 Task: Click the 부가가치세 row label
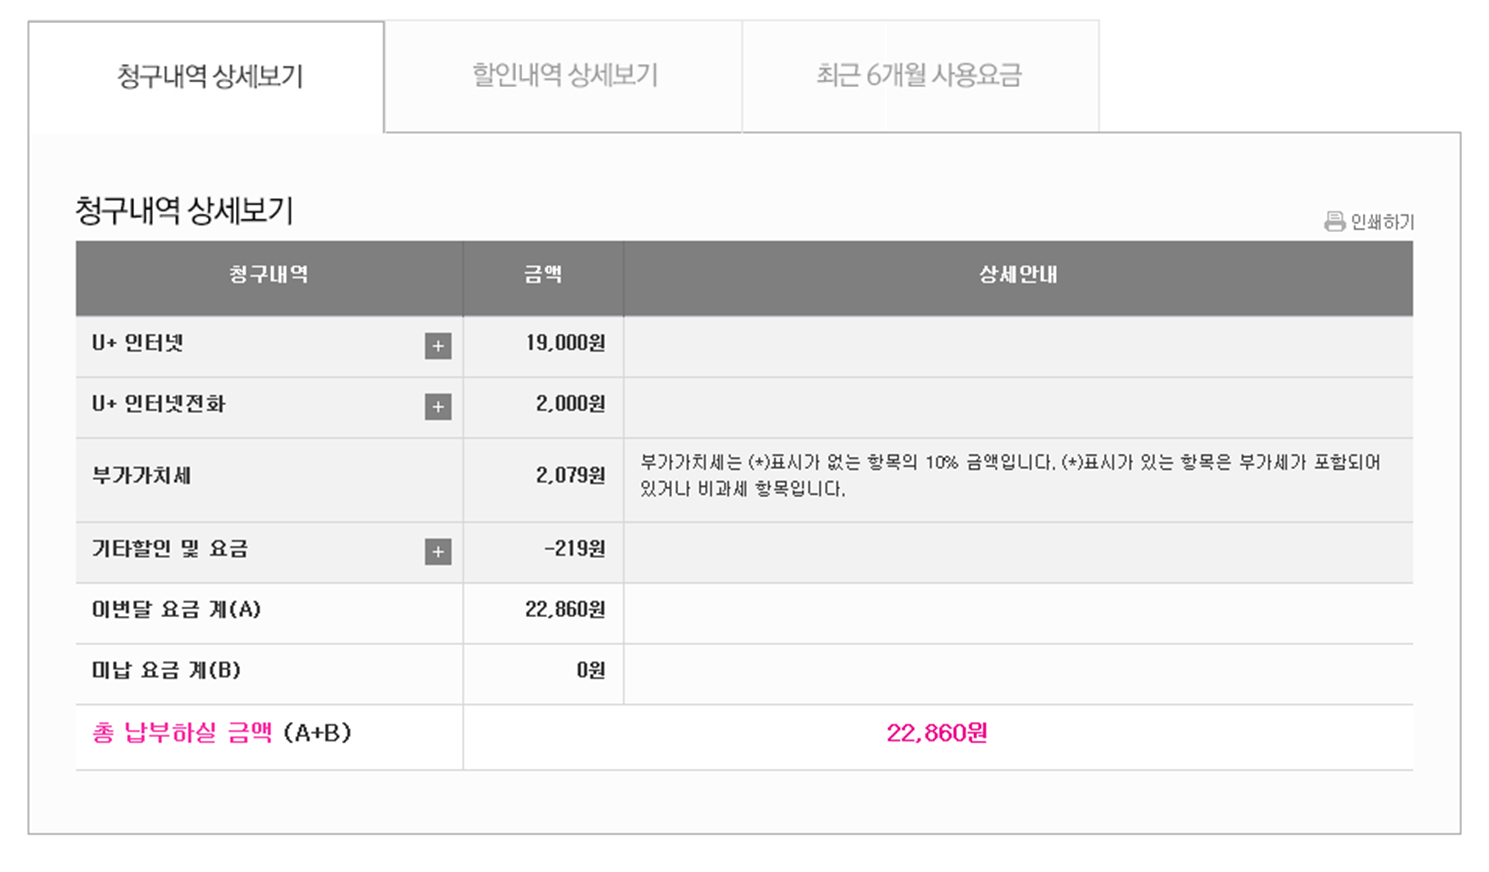coord(141,476)
